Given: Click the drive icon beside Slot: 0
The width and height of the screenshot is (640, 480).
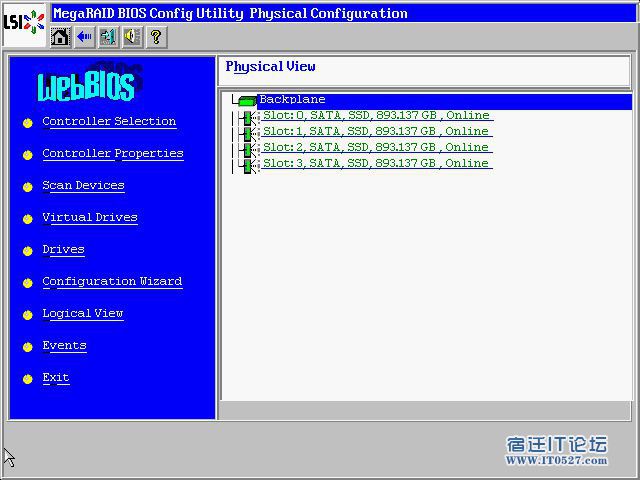Looking at the screenshot, I should point(249,118).
